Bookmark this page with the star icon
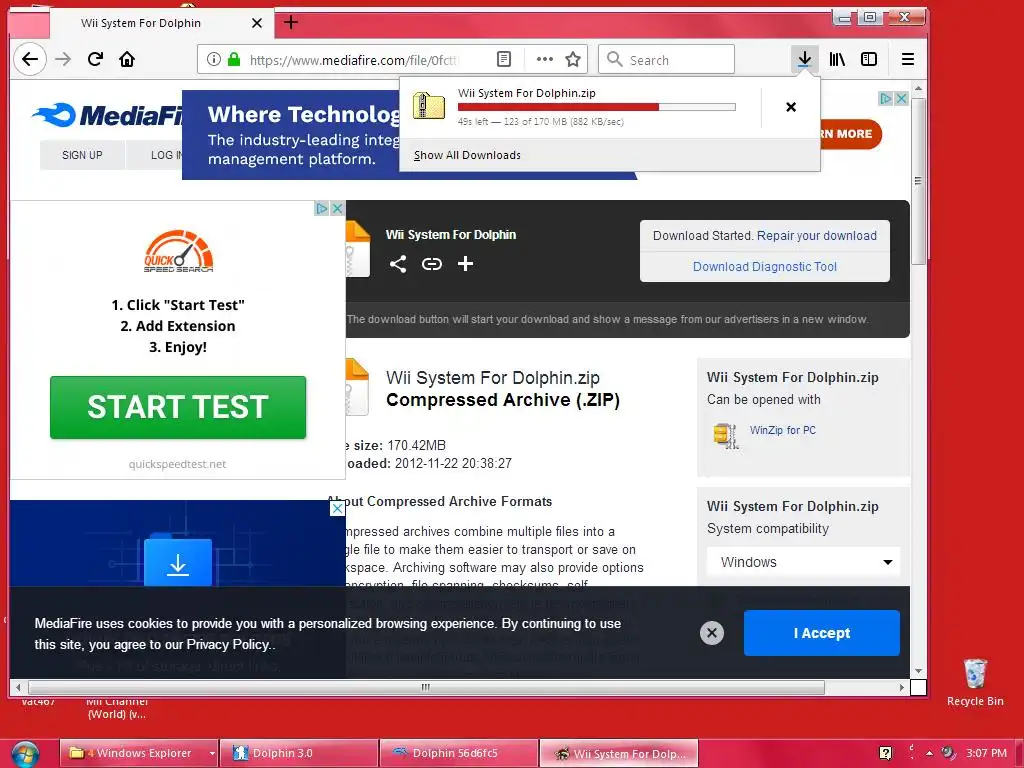 573,59
